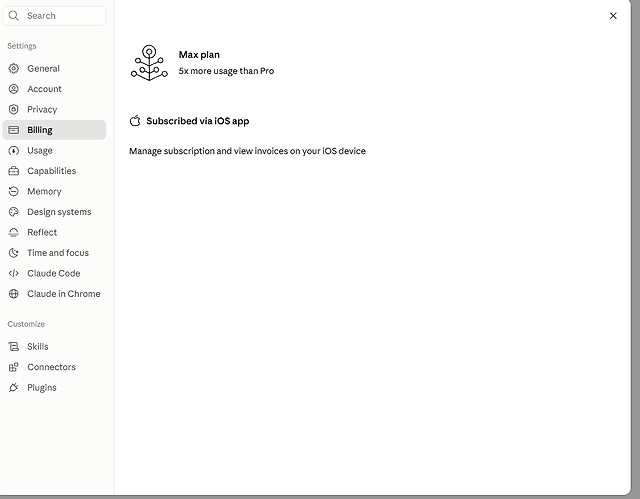Open Claude Code settings
This screenshot has height=499, width=640.
(54, 273)
